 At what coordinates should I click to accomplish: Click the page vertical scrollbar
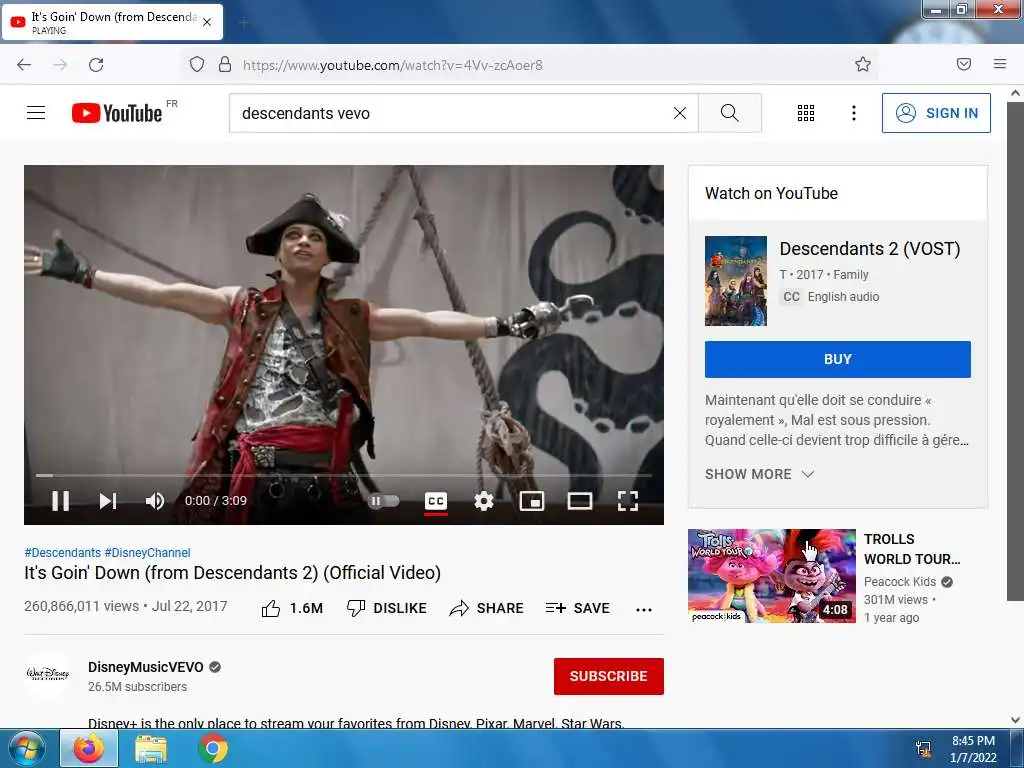click(x=1015, y=353)
